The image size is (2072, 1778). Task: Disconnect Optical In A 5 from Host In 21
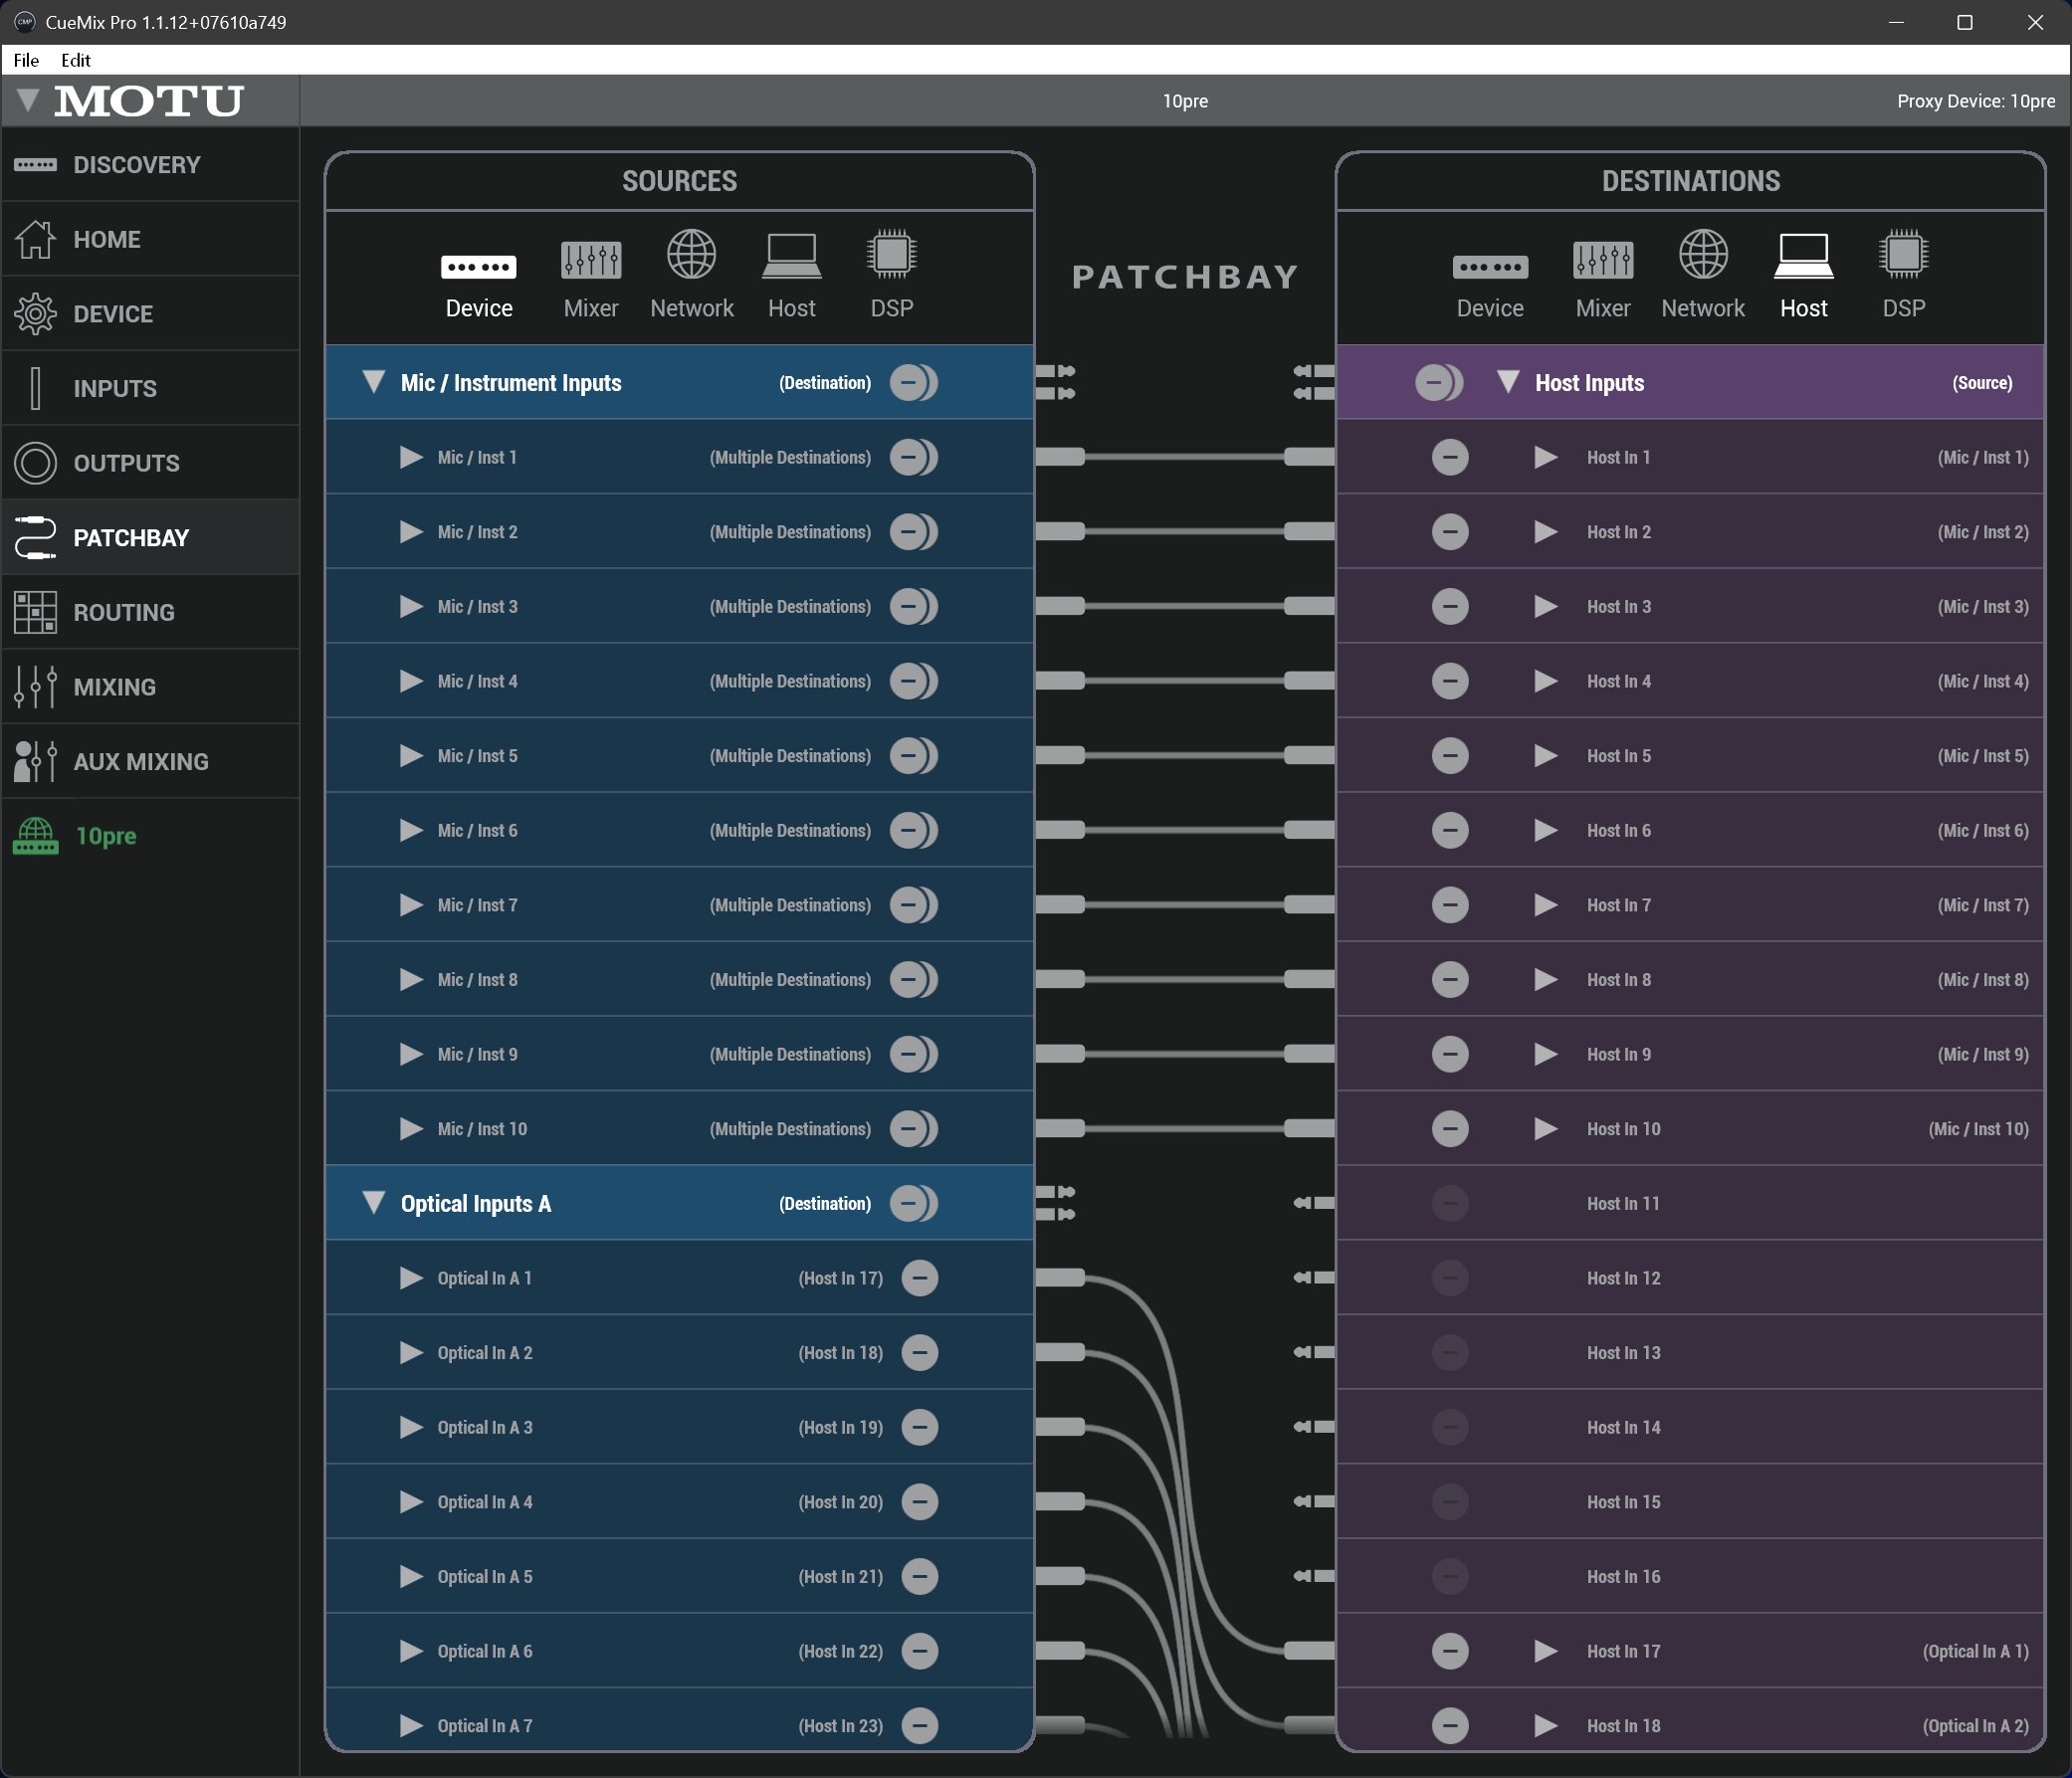tap(920, 1576)
